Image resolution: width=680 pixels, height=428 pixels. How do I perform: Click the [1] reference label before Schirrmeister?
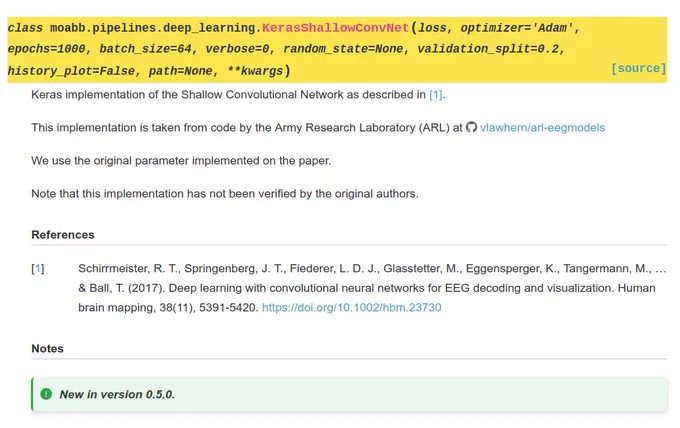coord(38,268)
